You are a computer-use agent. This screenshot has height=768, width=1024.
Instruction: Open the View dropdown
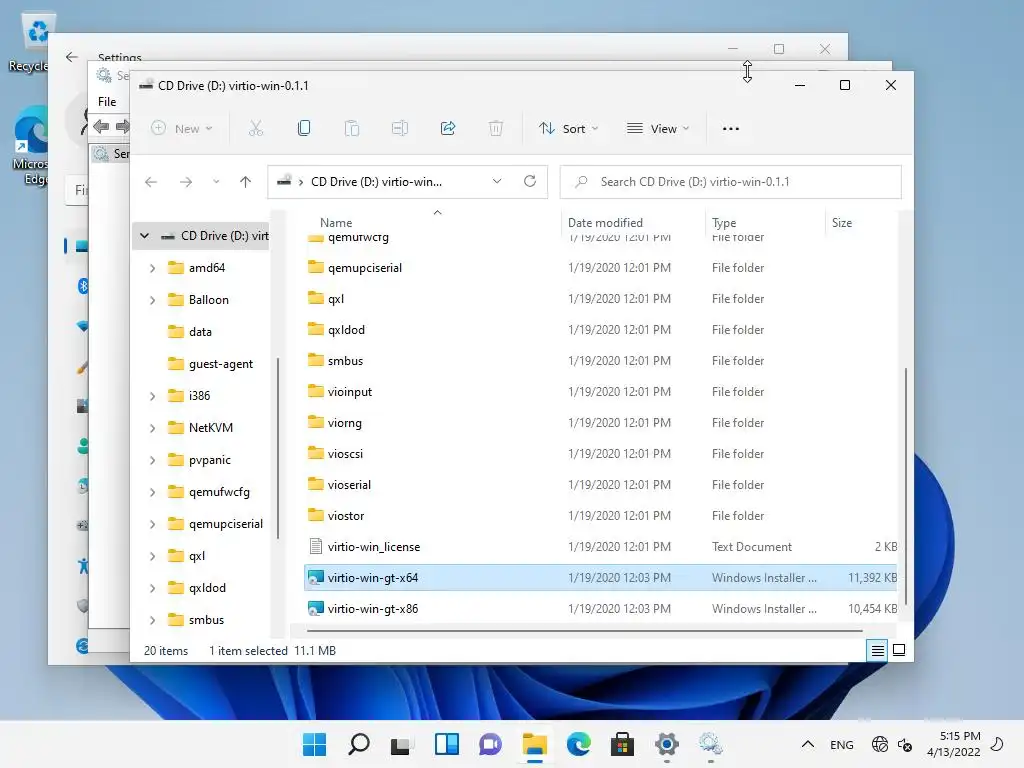tap(658, 129)
